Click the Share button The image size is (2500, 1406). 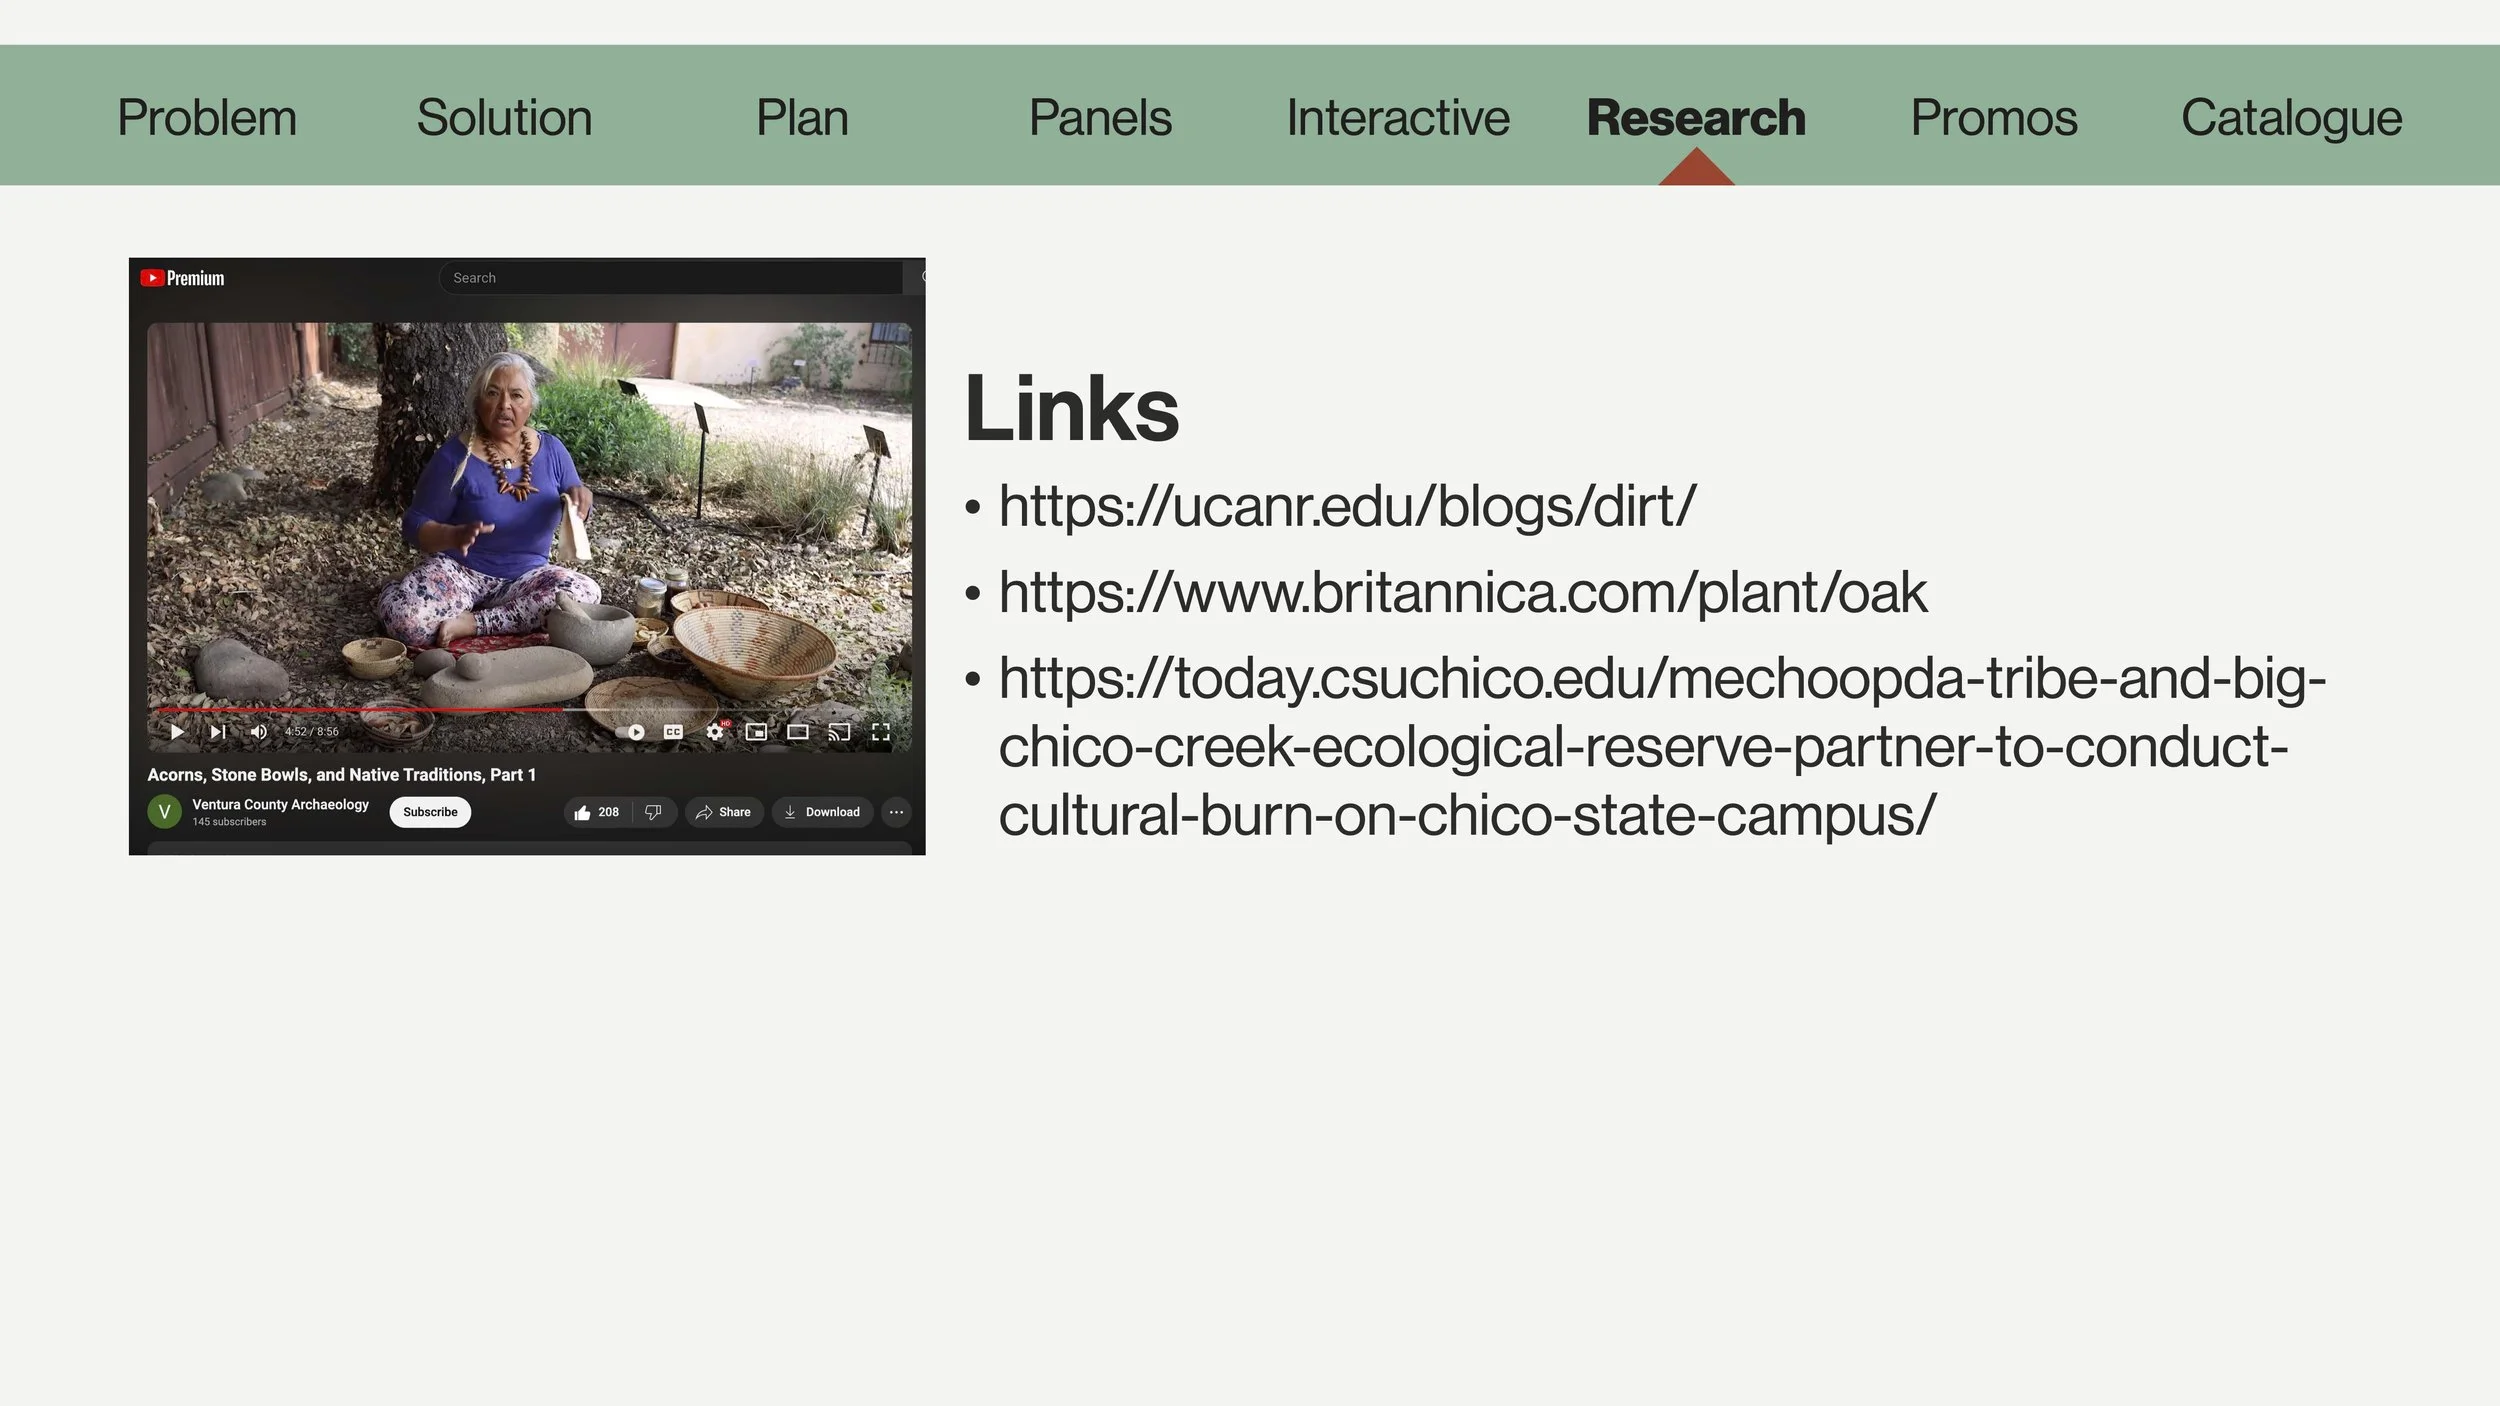click(x=723, y=812)
